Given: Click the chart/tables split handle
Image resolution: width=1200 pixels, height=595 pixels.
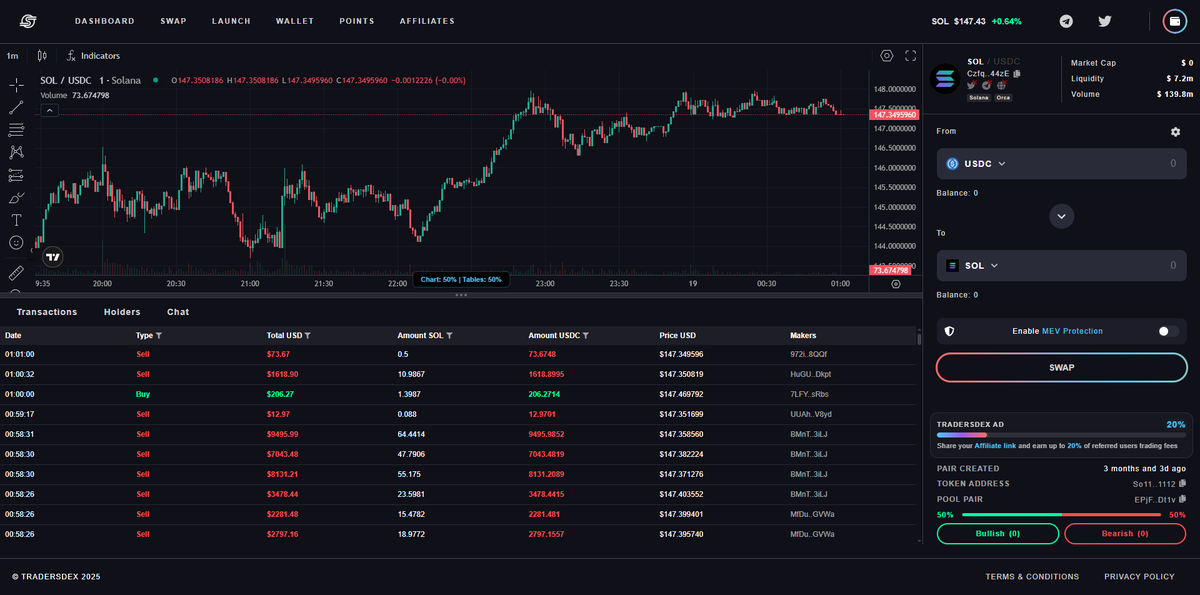Looking at the screenshot, I should click(461, 295).
